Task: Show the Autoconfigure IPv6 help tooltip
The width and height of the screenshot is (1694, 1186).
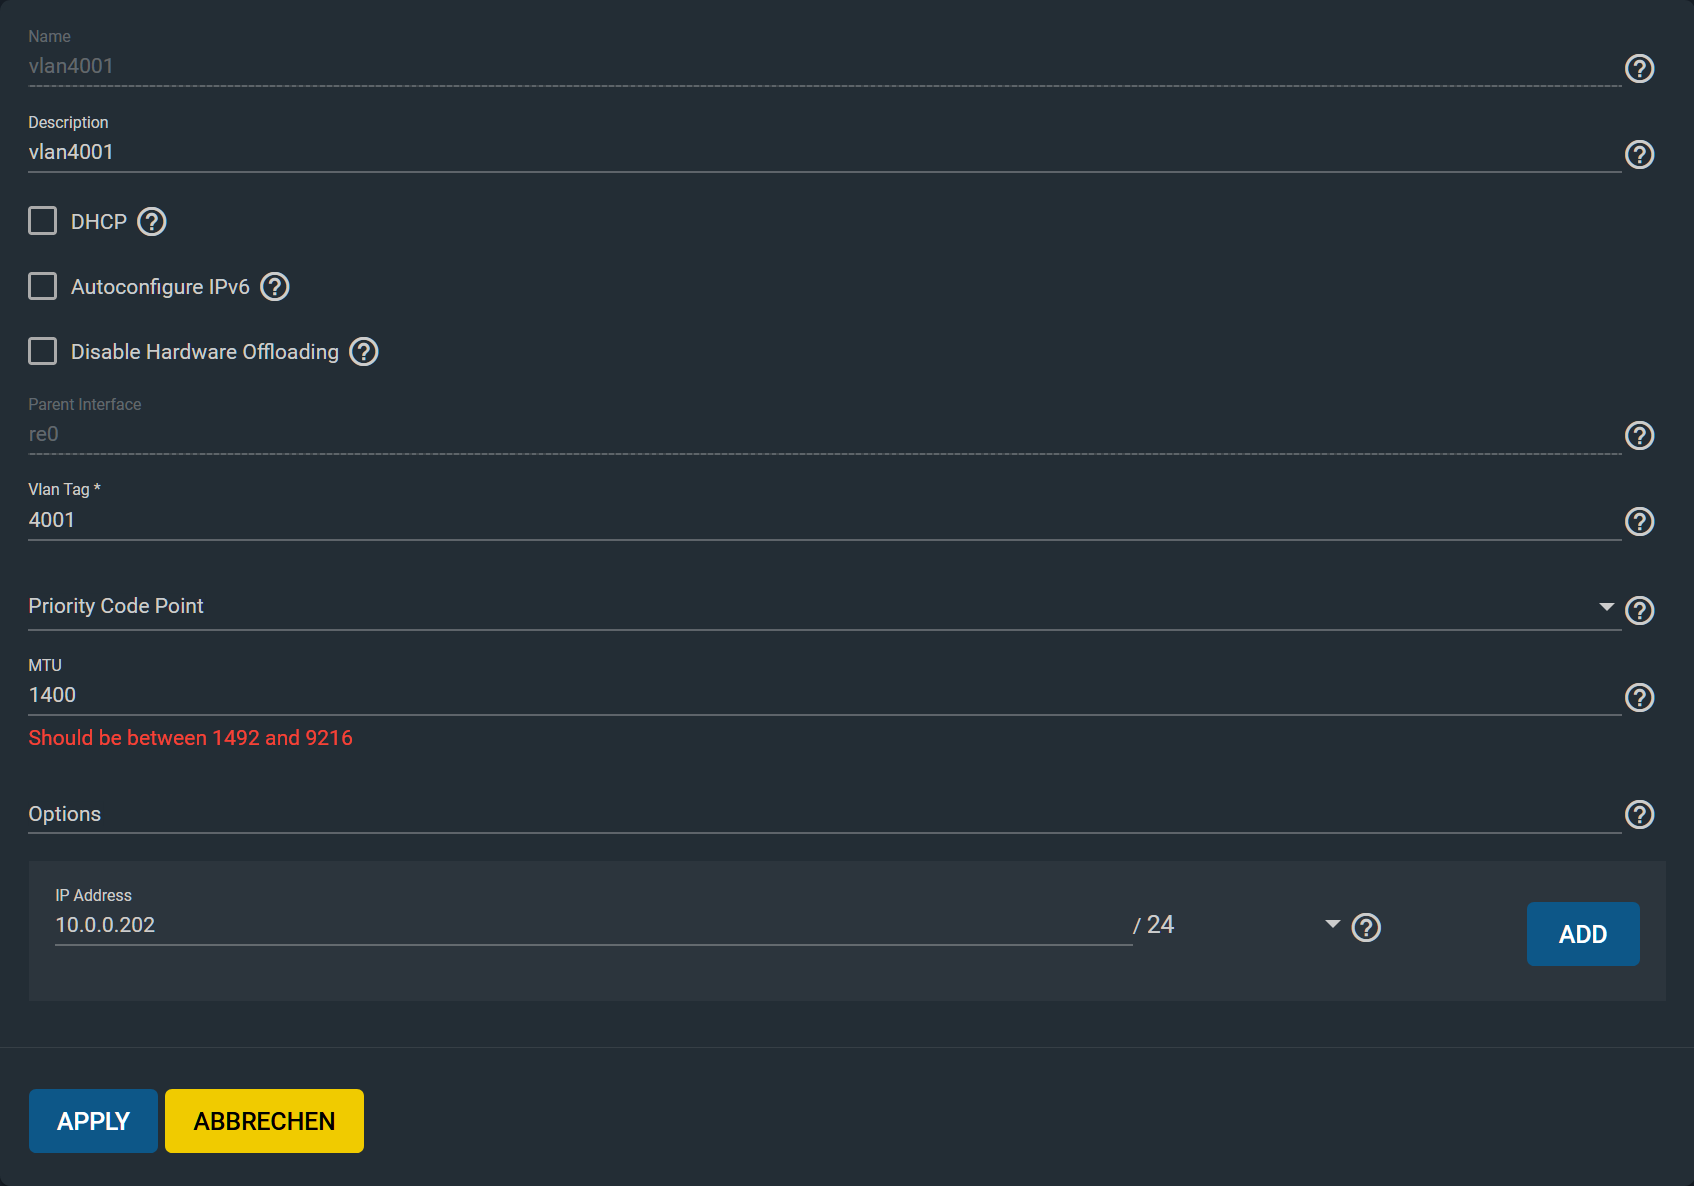Action: pyautogui.click(x=274, y=286)
